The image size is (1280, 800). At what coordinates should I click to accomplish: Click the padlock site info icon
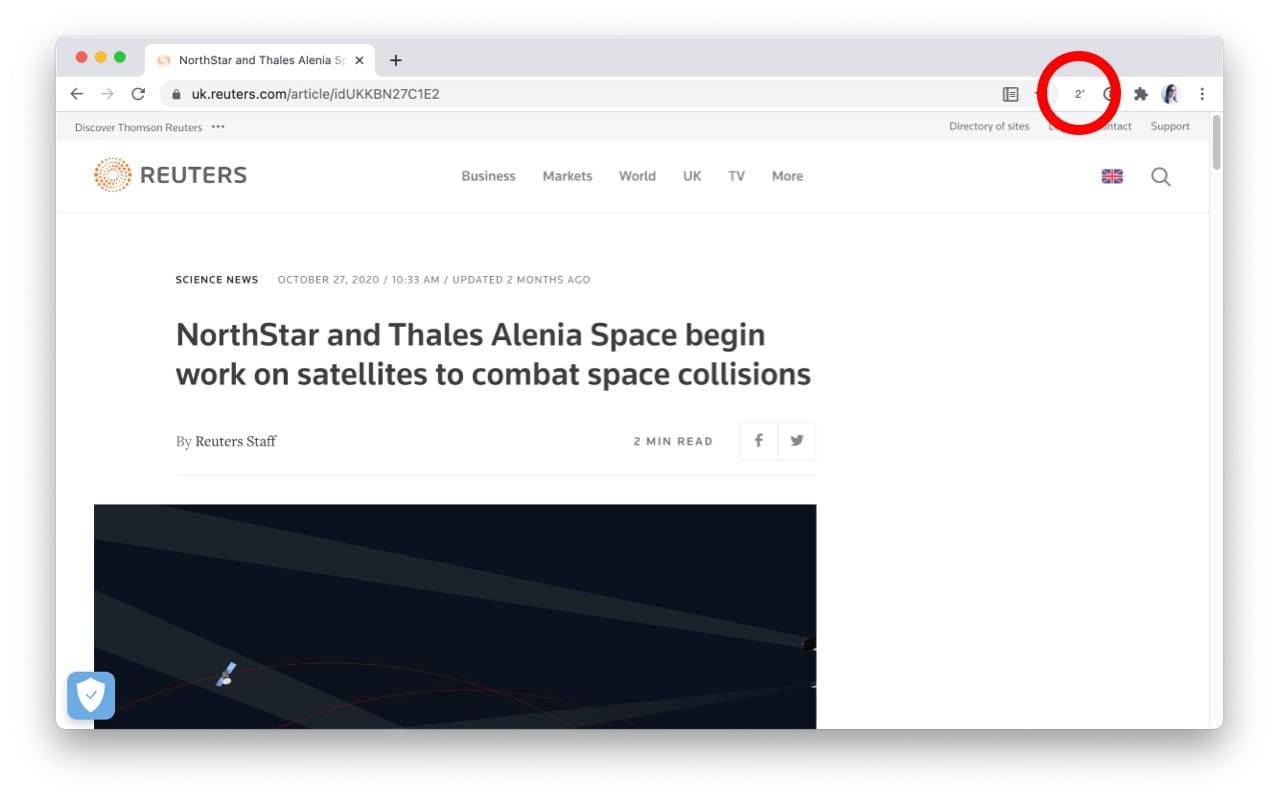(177, 94)
